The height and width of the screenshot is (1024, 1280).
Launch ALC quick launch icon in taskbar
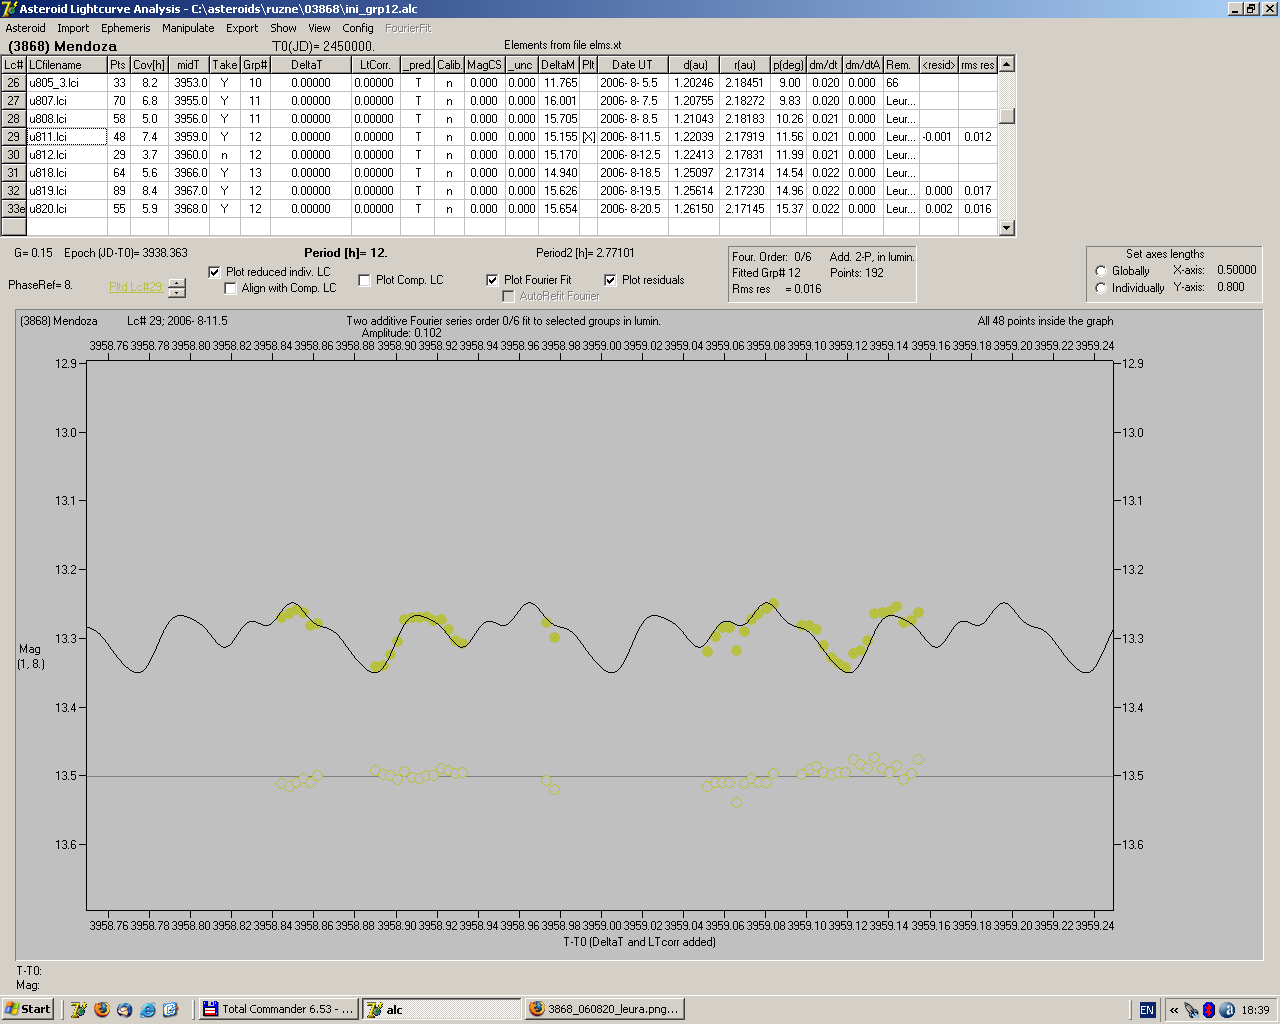tap(79, 1009)
